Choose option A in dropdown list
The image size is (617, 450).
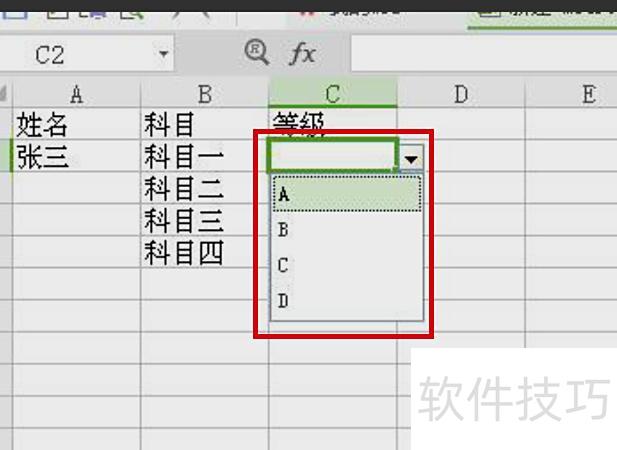347,194
